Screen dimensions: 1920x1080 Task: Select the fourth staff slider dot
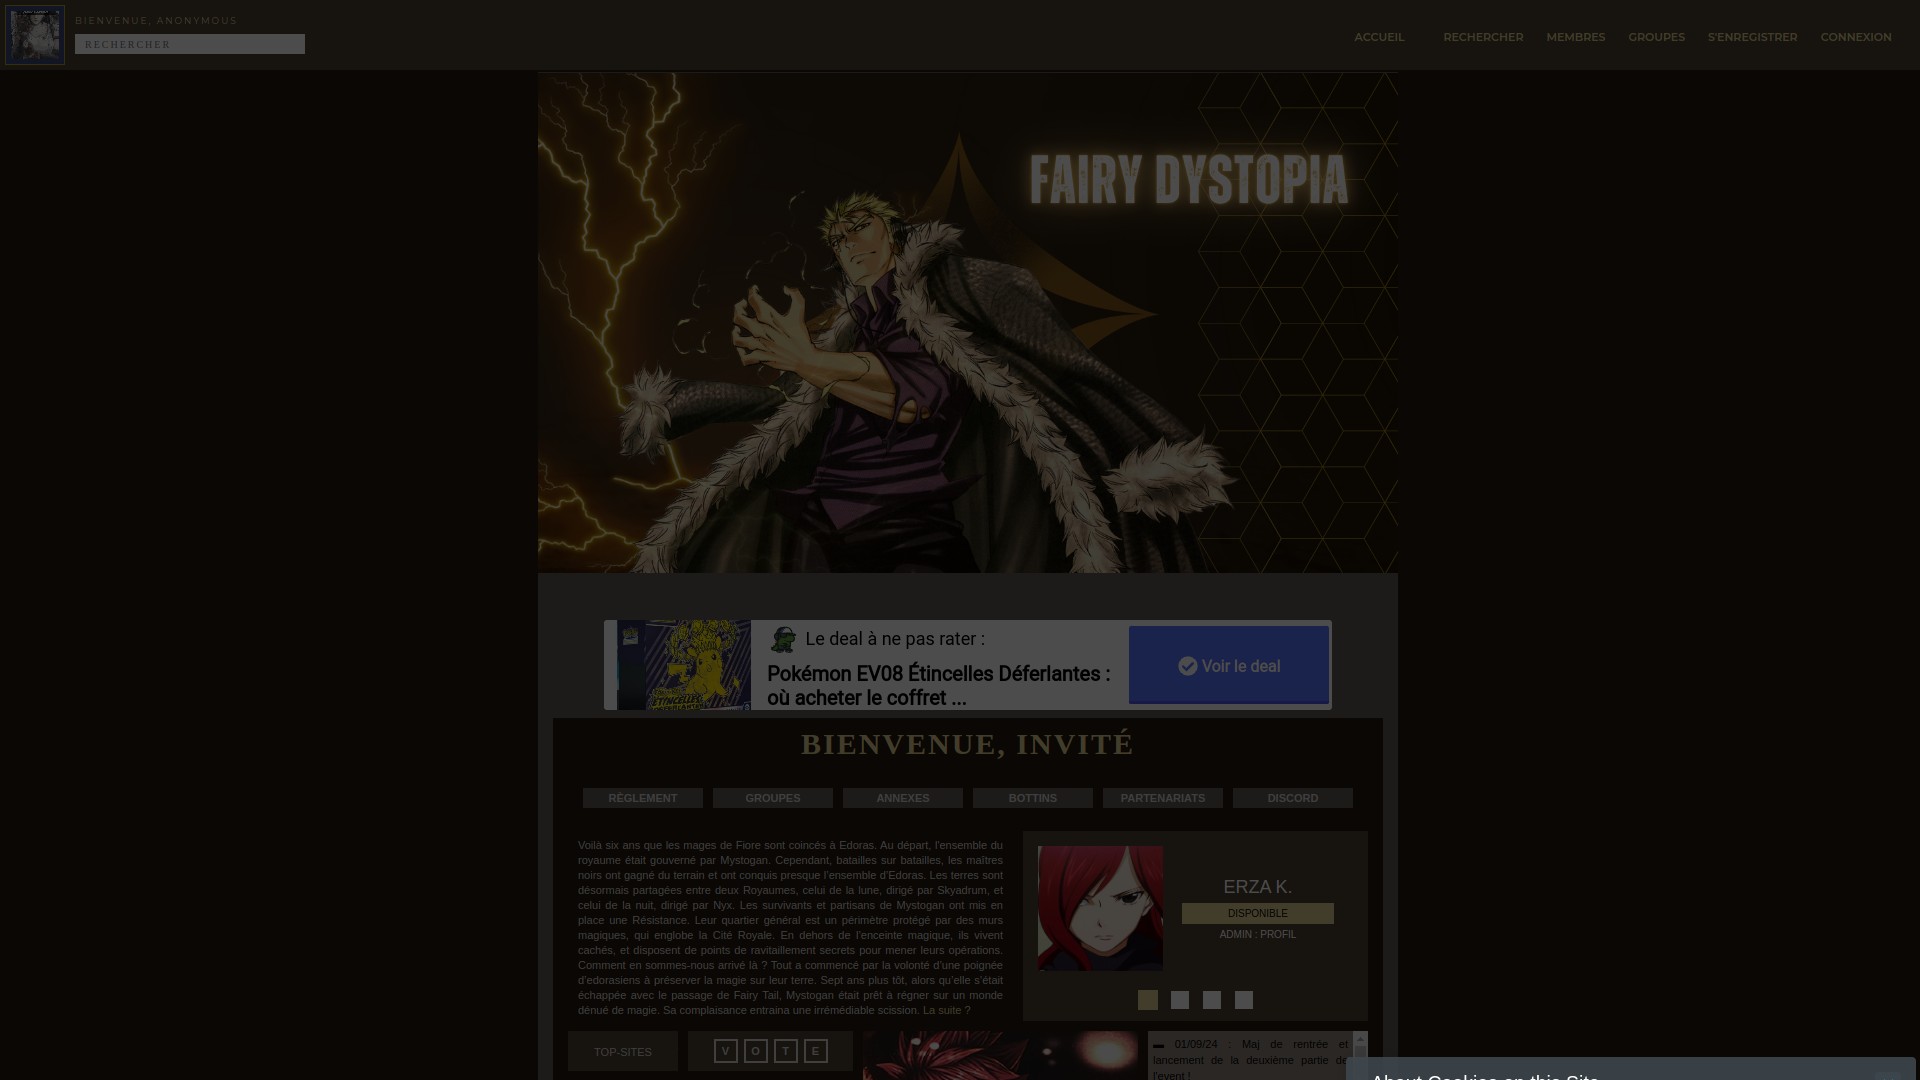[x=1244, y=1000]
